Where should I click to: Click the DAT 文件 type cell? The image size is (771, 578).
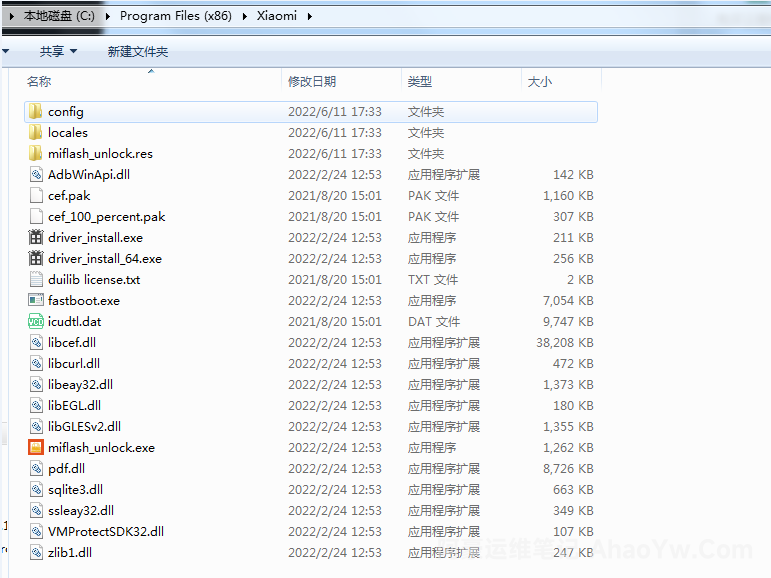(x=434, y=322)
